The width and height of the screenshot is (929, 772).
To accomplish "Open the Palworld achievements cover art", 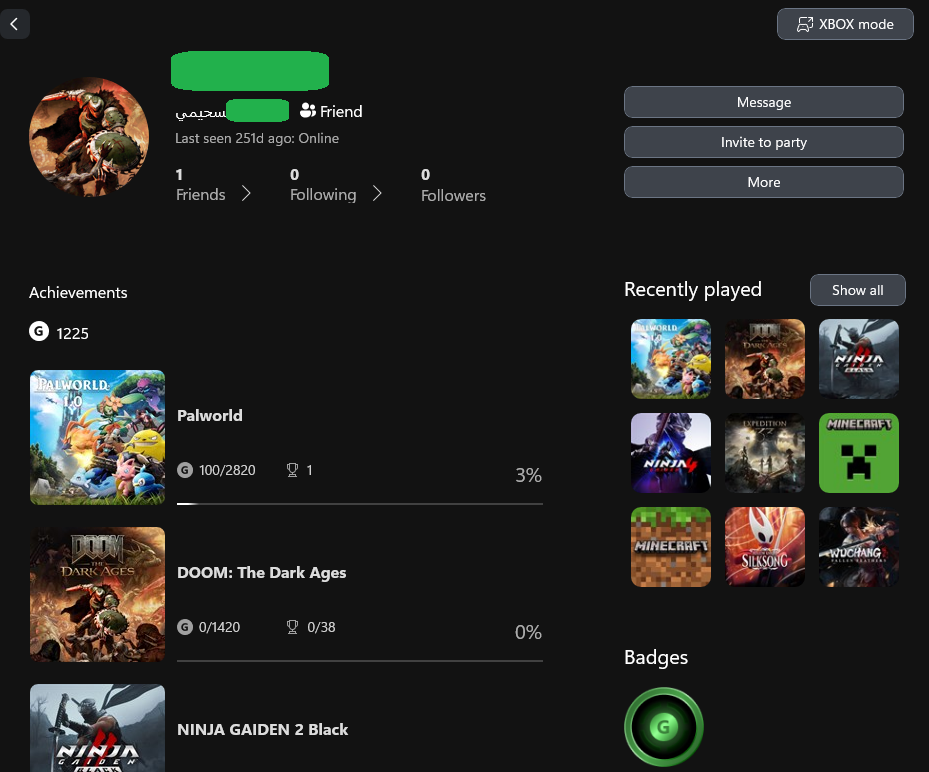I will (98, 437).
